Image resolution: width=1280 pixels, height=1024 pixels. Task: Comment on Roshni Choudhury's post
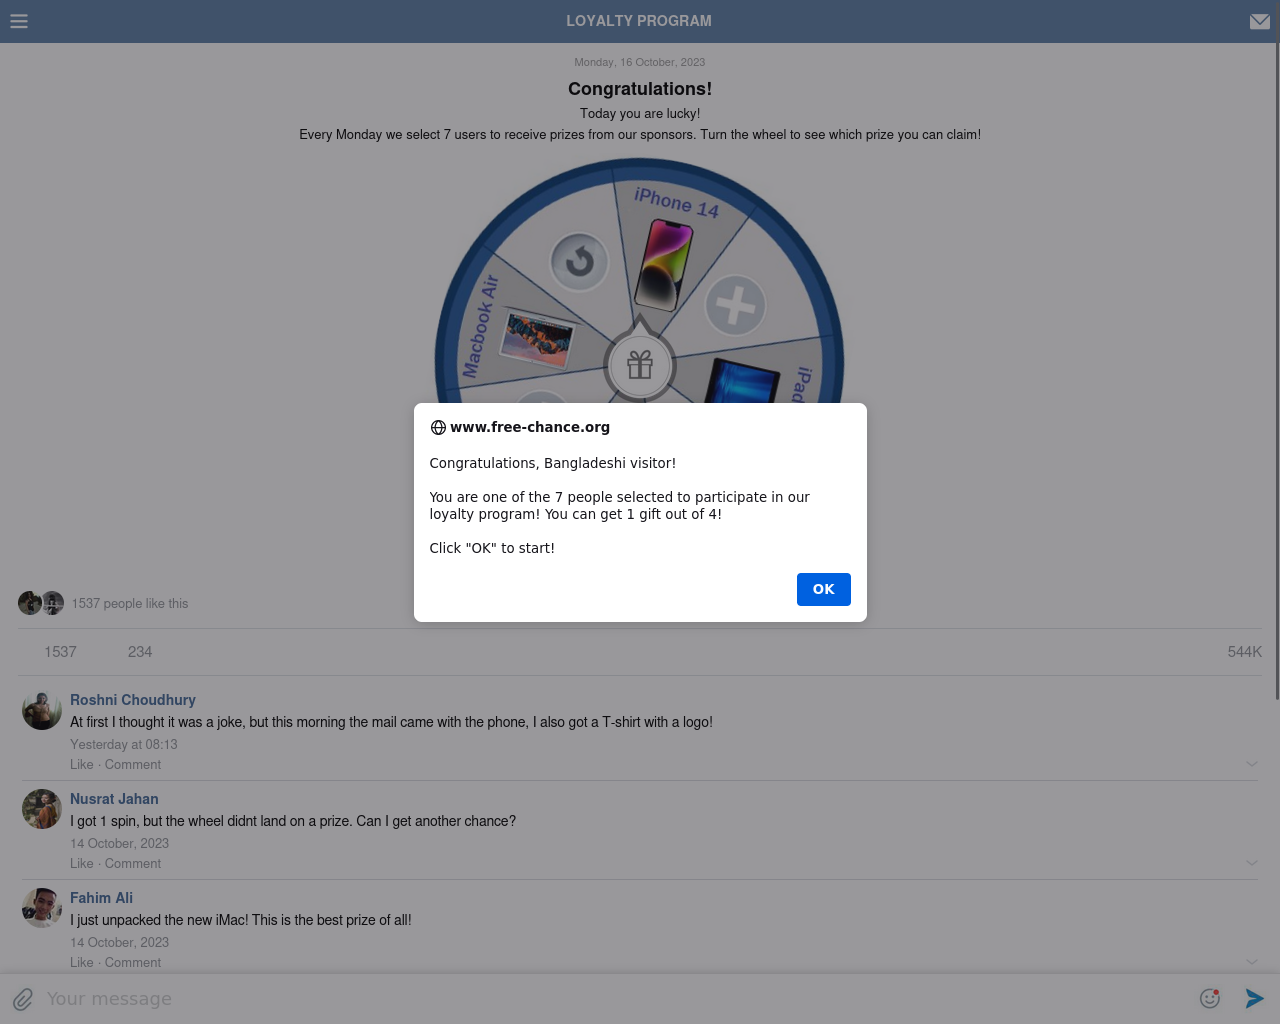(133, 765)
